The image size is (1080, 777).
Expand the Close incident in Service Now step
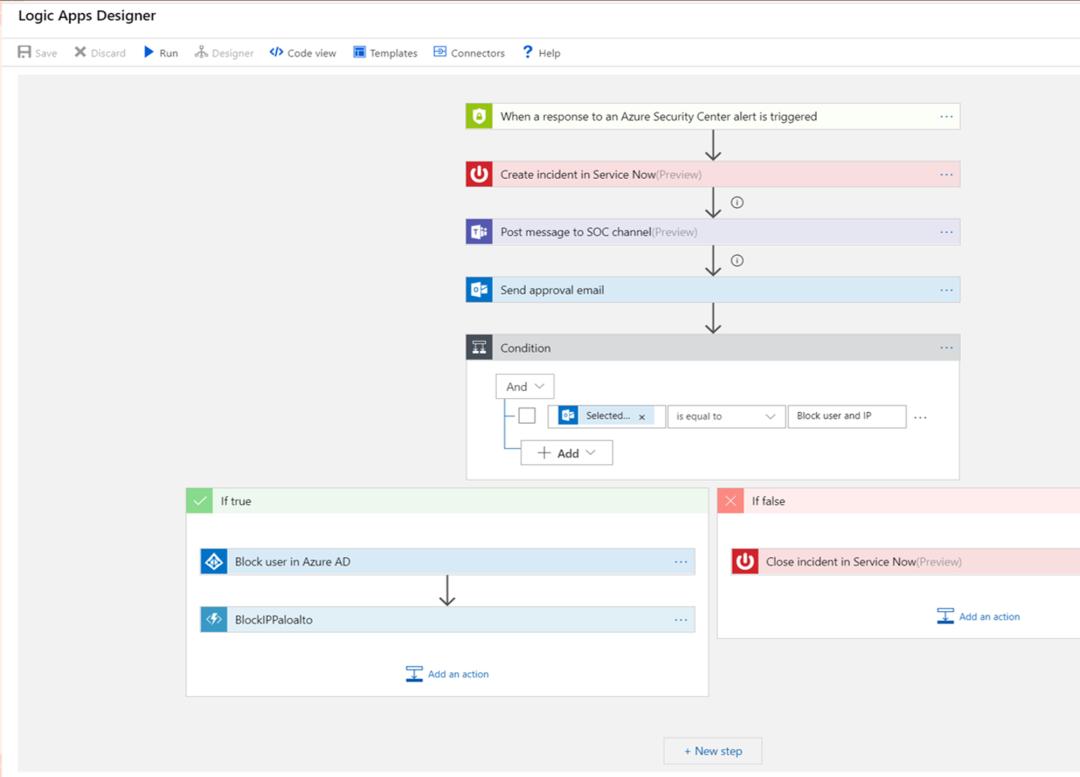[906, 561]
